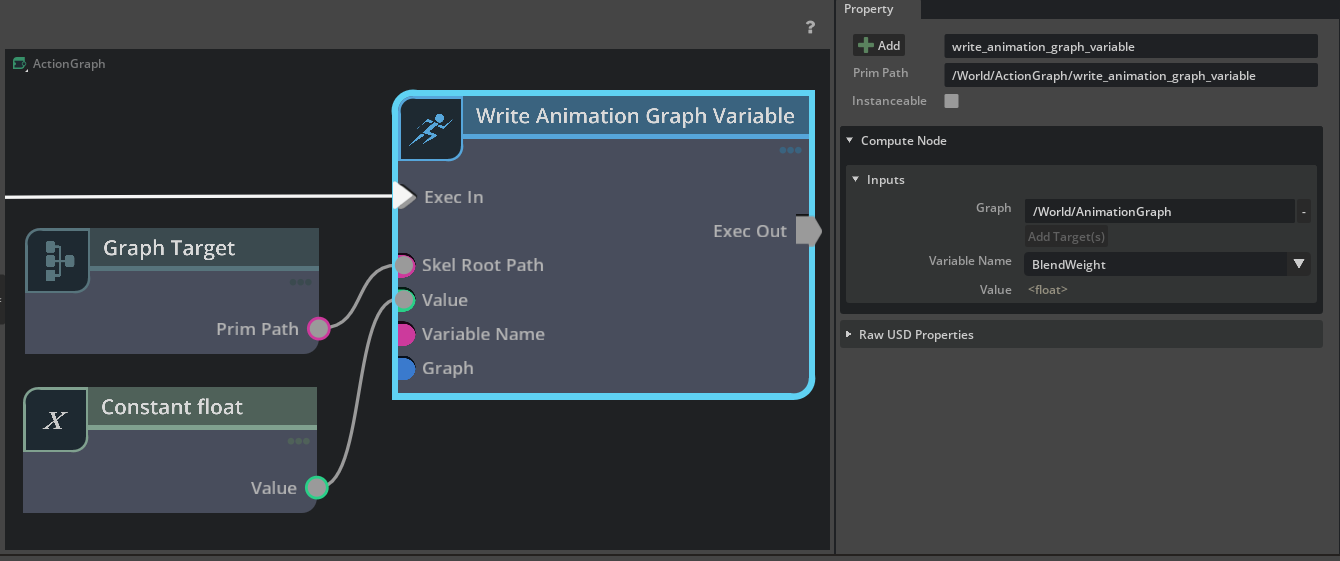The height and width of the screenshot is (561, 1340).
Task: Click the Write Animation Graph Variable running-figure icon
Action: pos(431,128)
